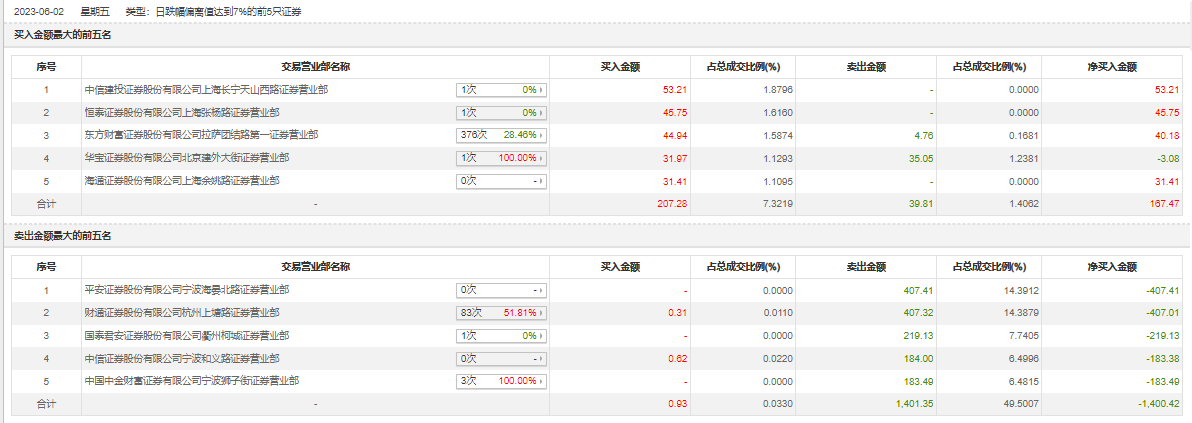Expand the 376次 28.46% stats box
Image resolution: width=1192 pixels, height=423 pixels.
(502, 135)
